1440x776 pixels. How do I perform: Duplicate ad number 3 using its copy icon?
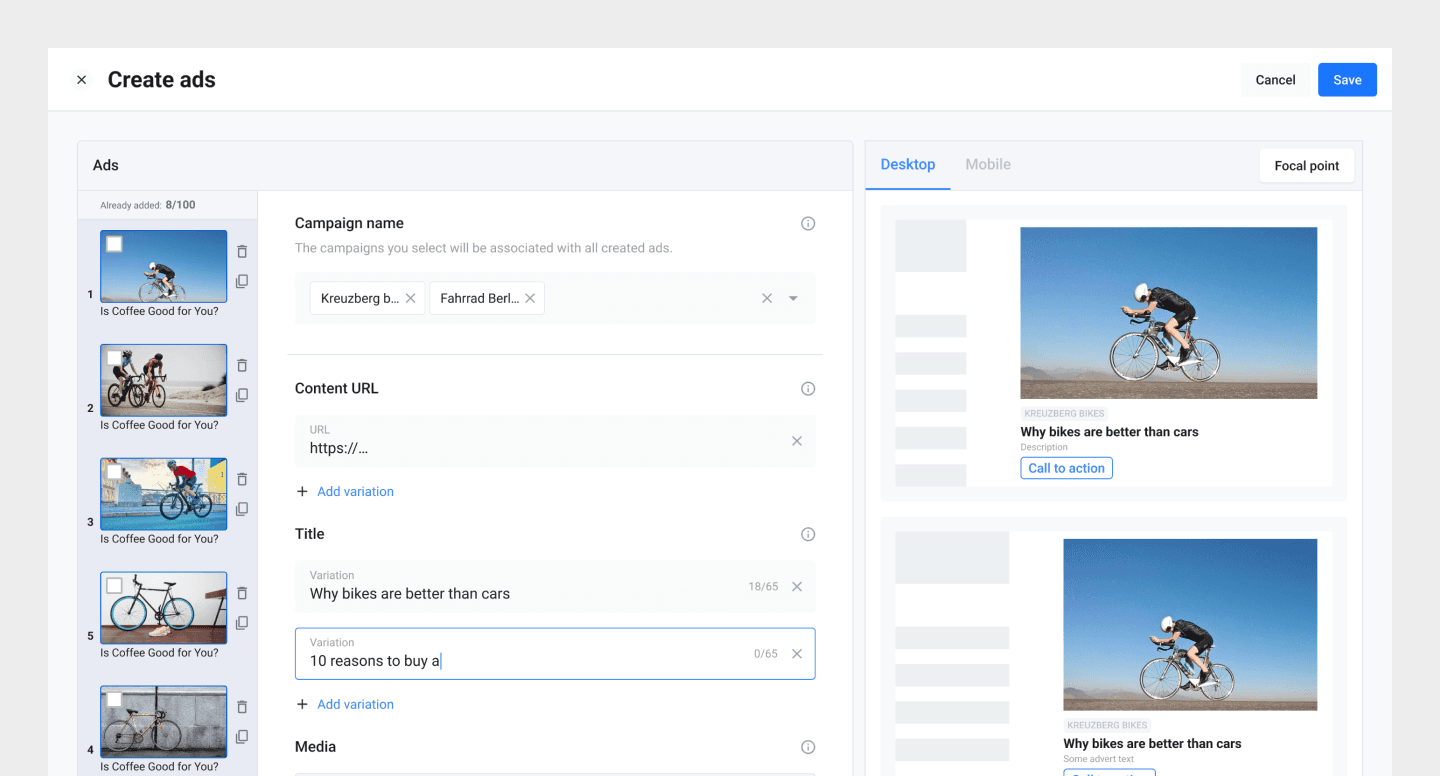coord(242,510)
